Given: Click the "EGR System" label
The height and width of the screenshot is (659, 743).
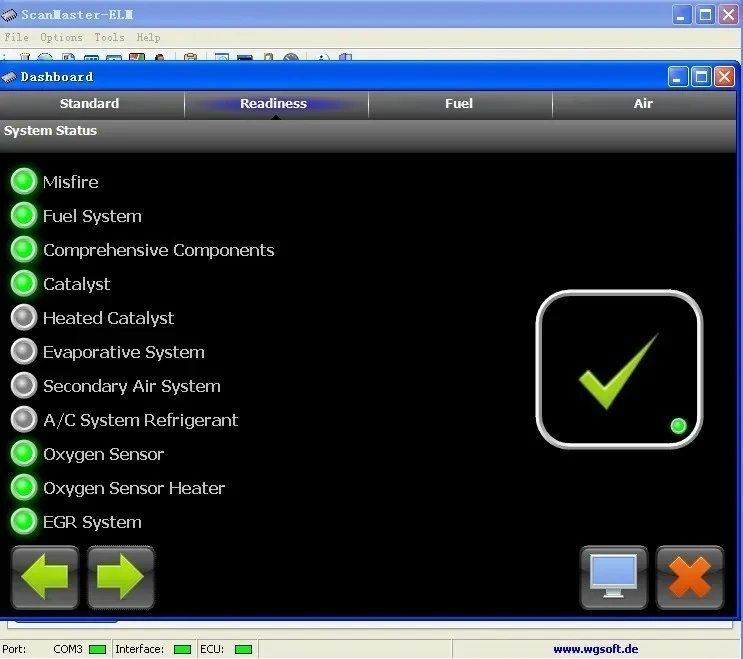Looking at the screenshot, I should coord(92,523).
